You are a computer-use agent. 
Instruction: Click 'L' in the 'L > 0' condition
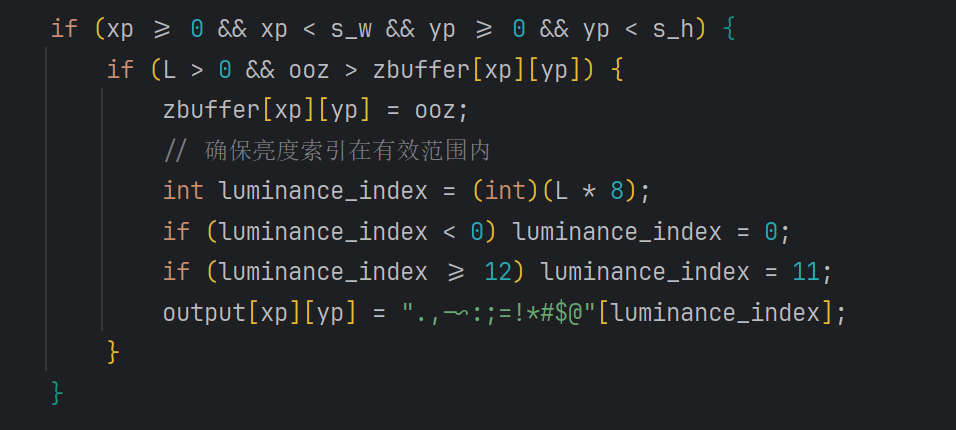[x=169, y=70]
